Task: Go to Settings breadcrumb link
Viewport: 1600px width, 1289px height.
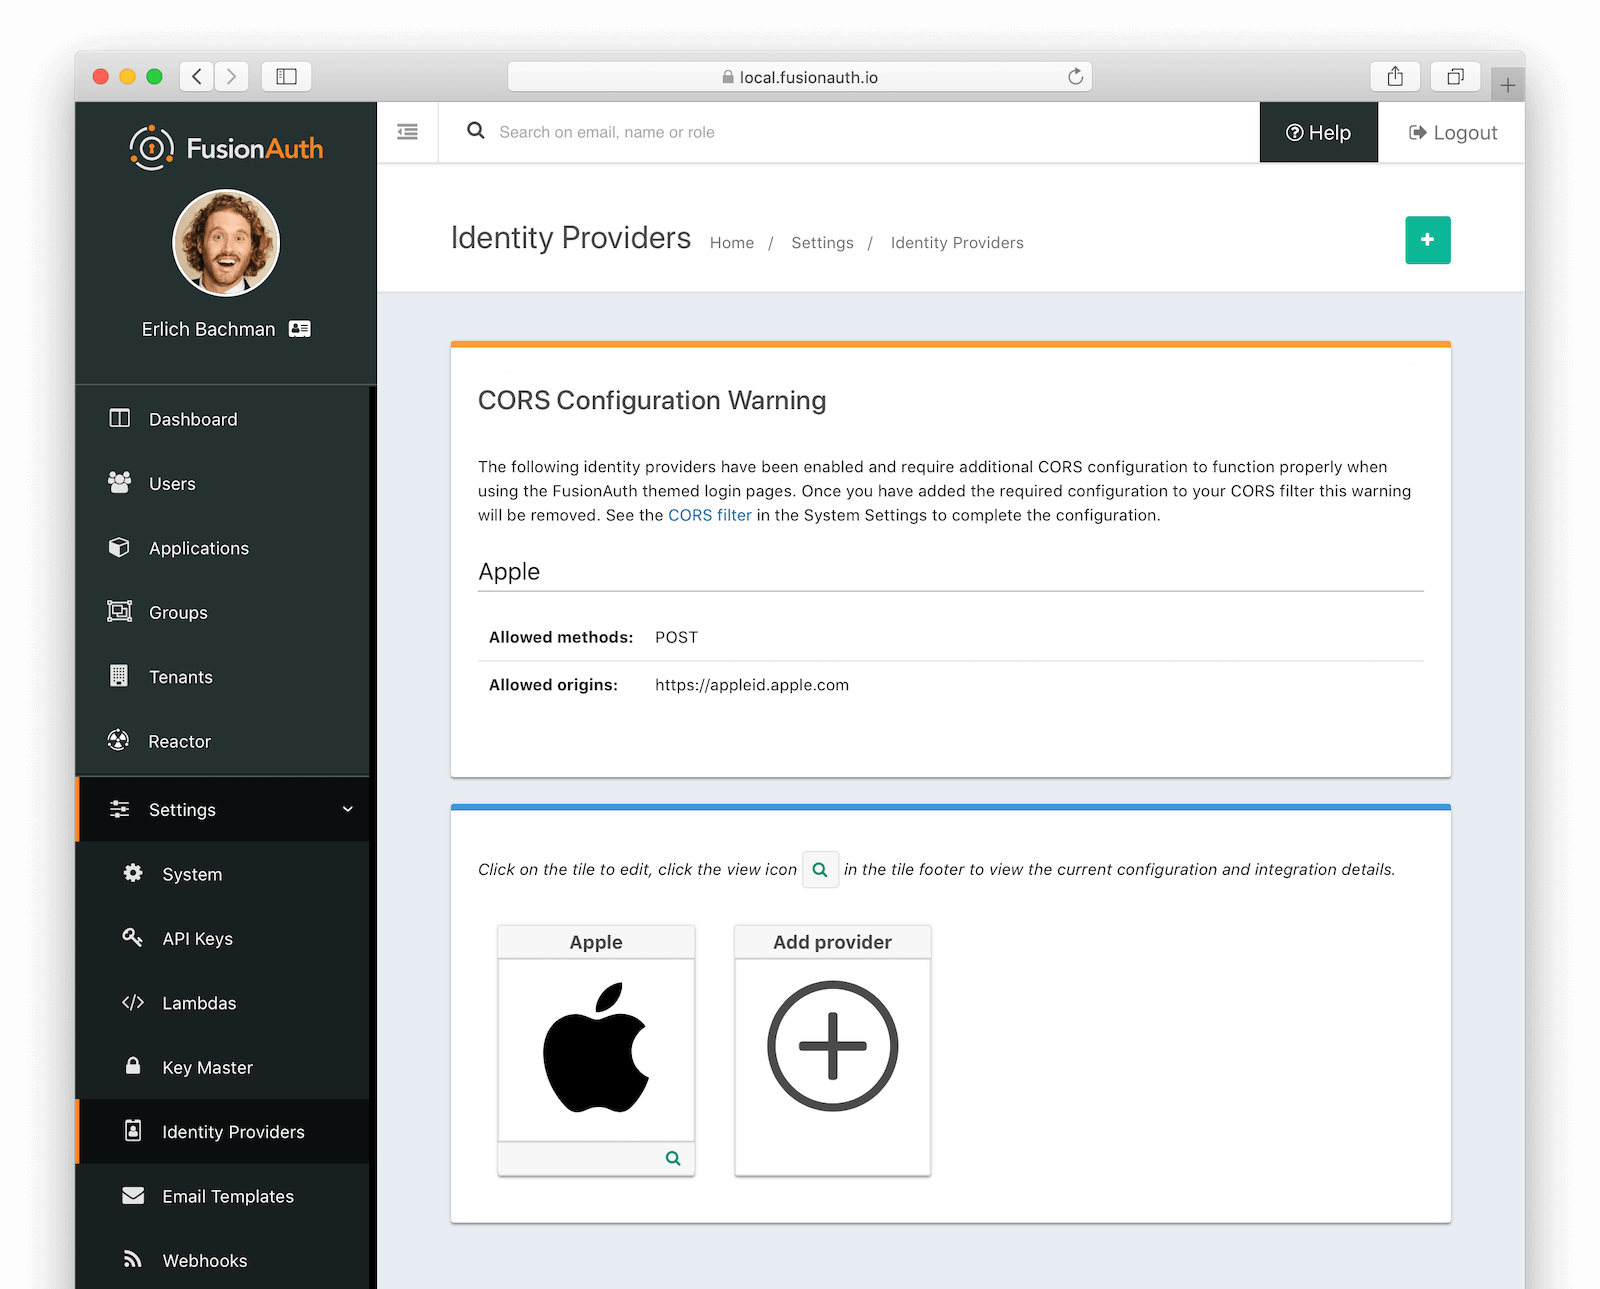Action: tap(822, 243)
